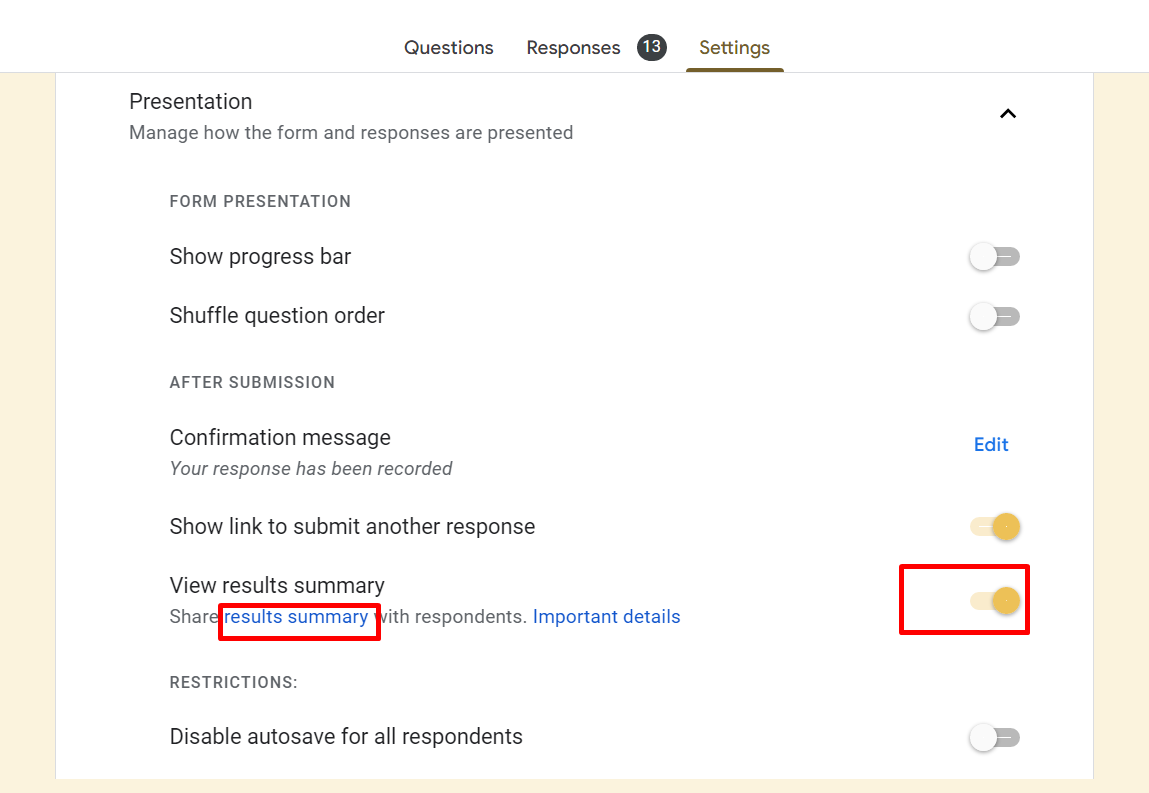Stay on the Settings tab

point(734,48)
